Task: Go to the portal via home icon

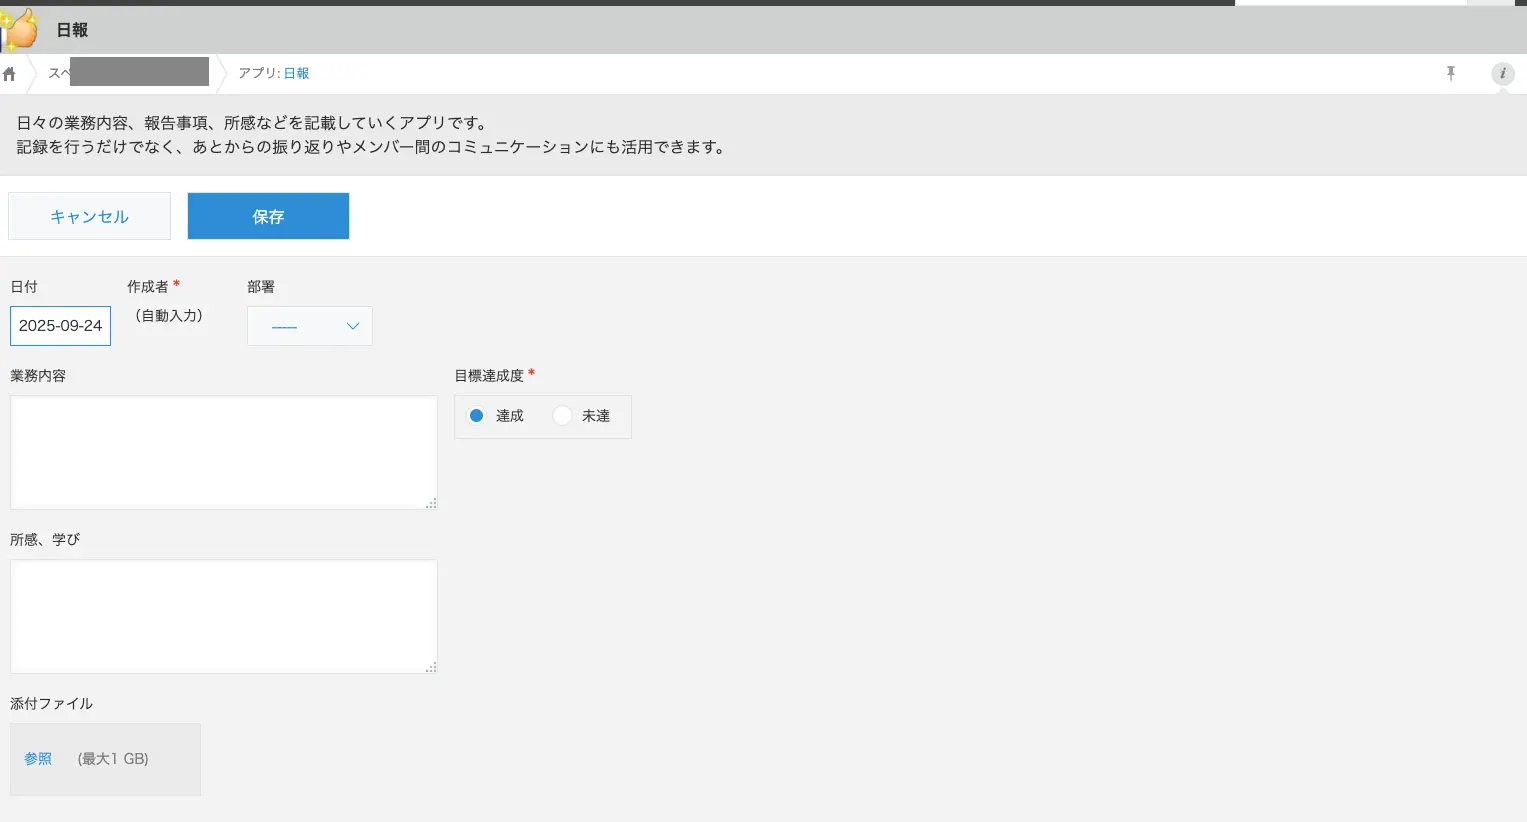Action: 10,74
